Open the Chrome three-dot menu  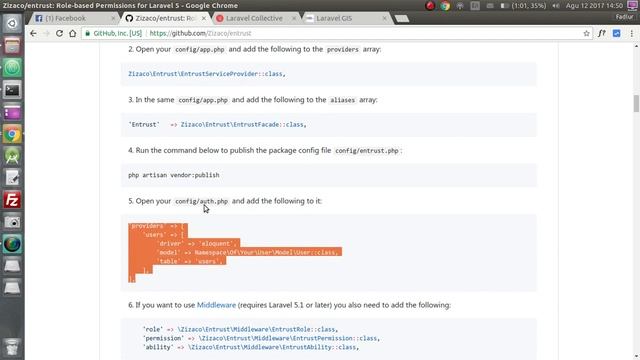click(x=631, y=33)
